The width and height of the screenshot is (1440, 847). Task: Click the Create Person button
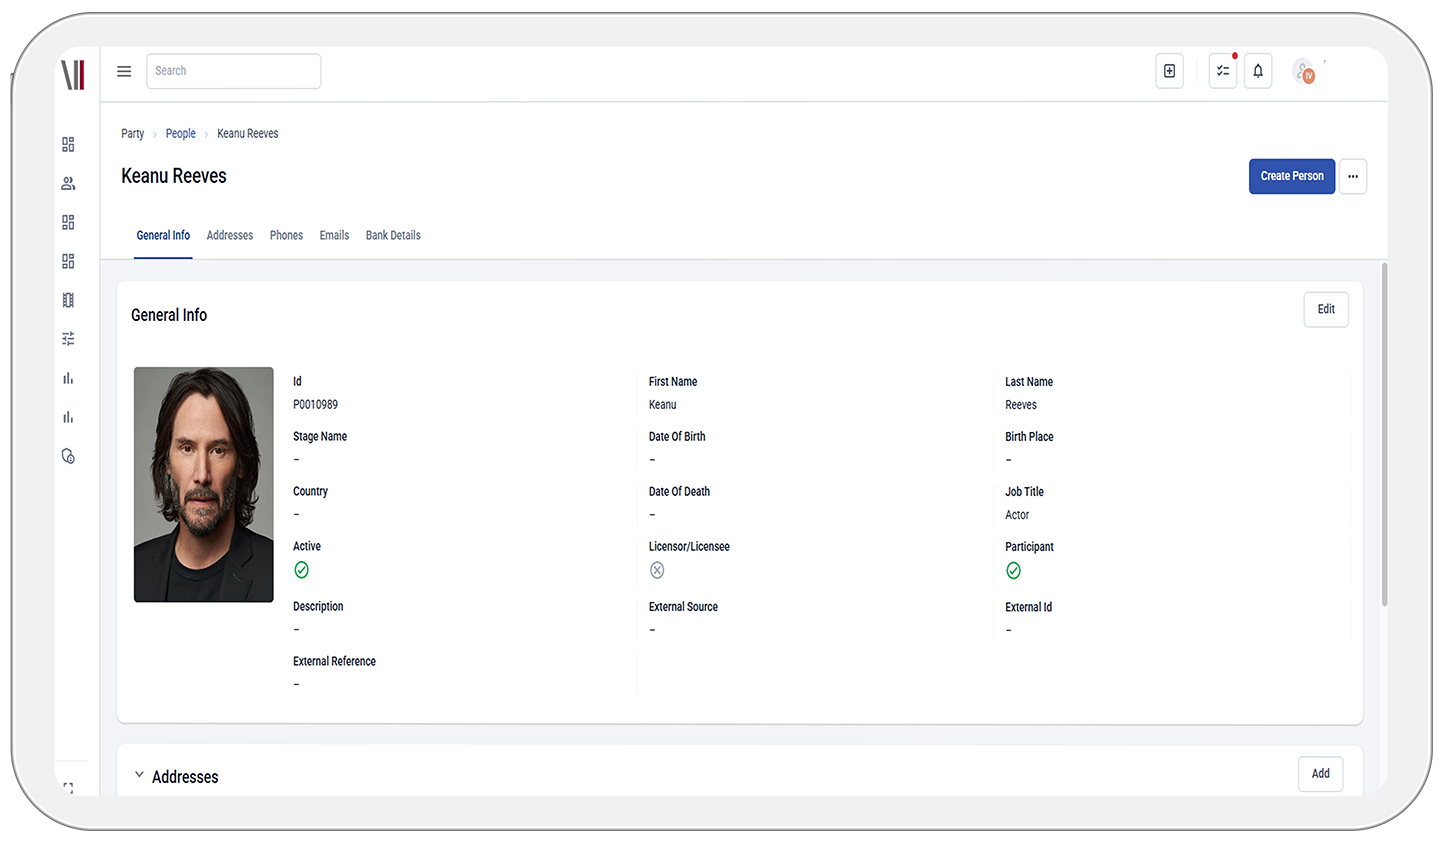(x=1291, y=176)
